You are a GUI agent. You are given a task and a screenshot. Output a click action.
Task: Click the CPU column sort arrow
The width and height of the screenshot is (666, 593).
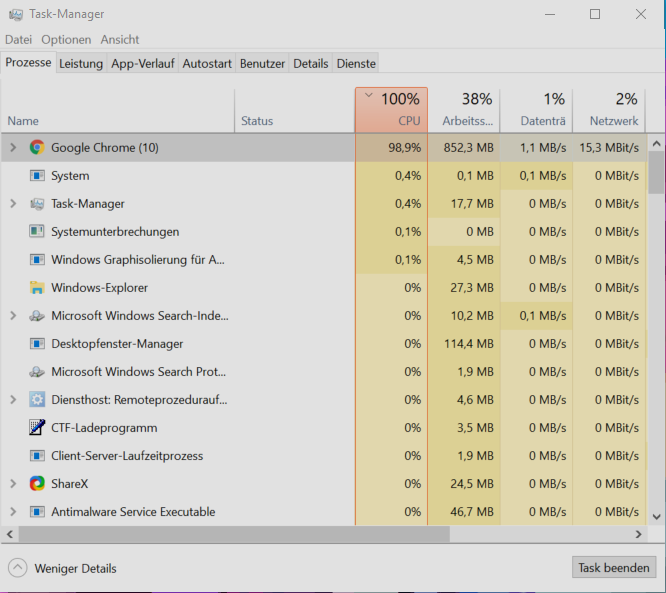point(369,95)
